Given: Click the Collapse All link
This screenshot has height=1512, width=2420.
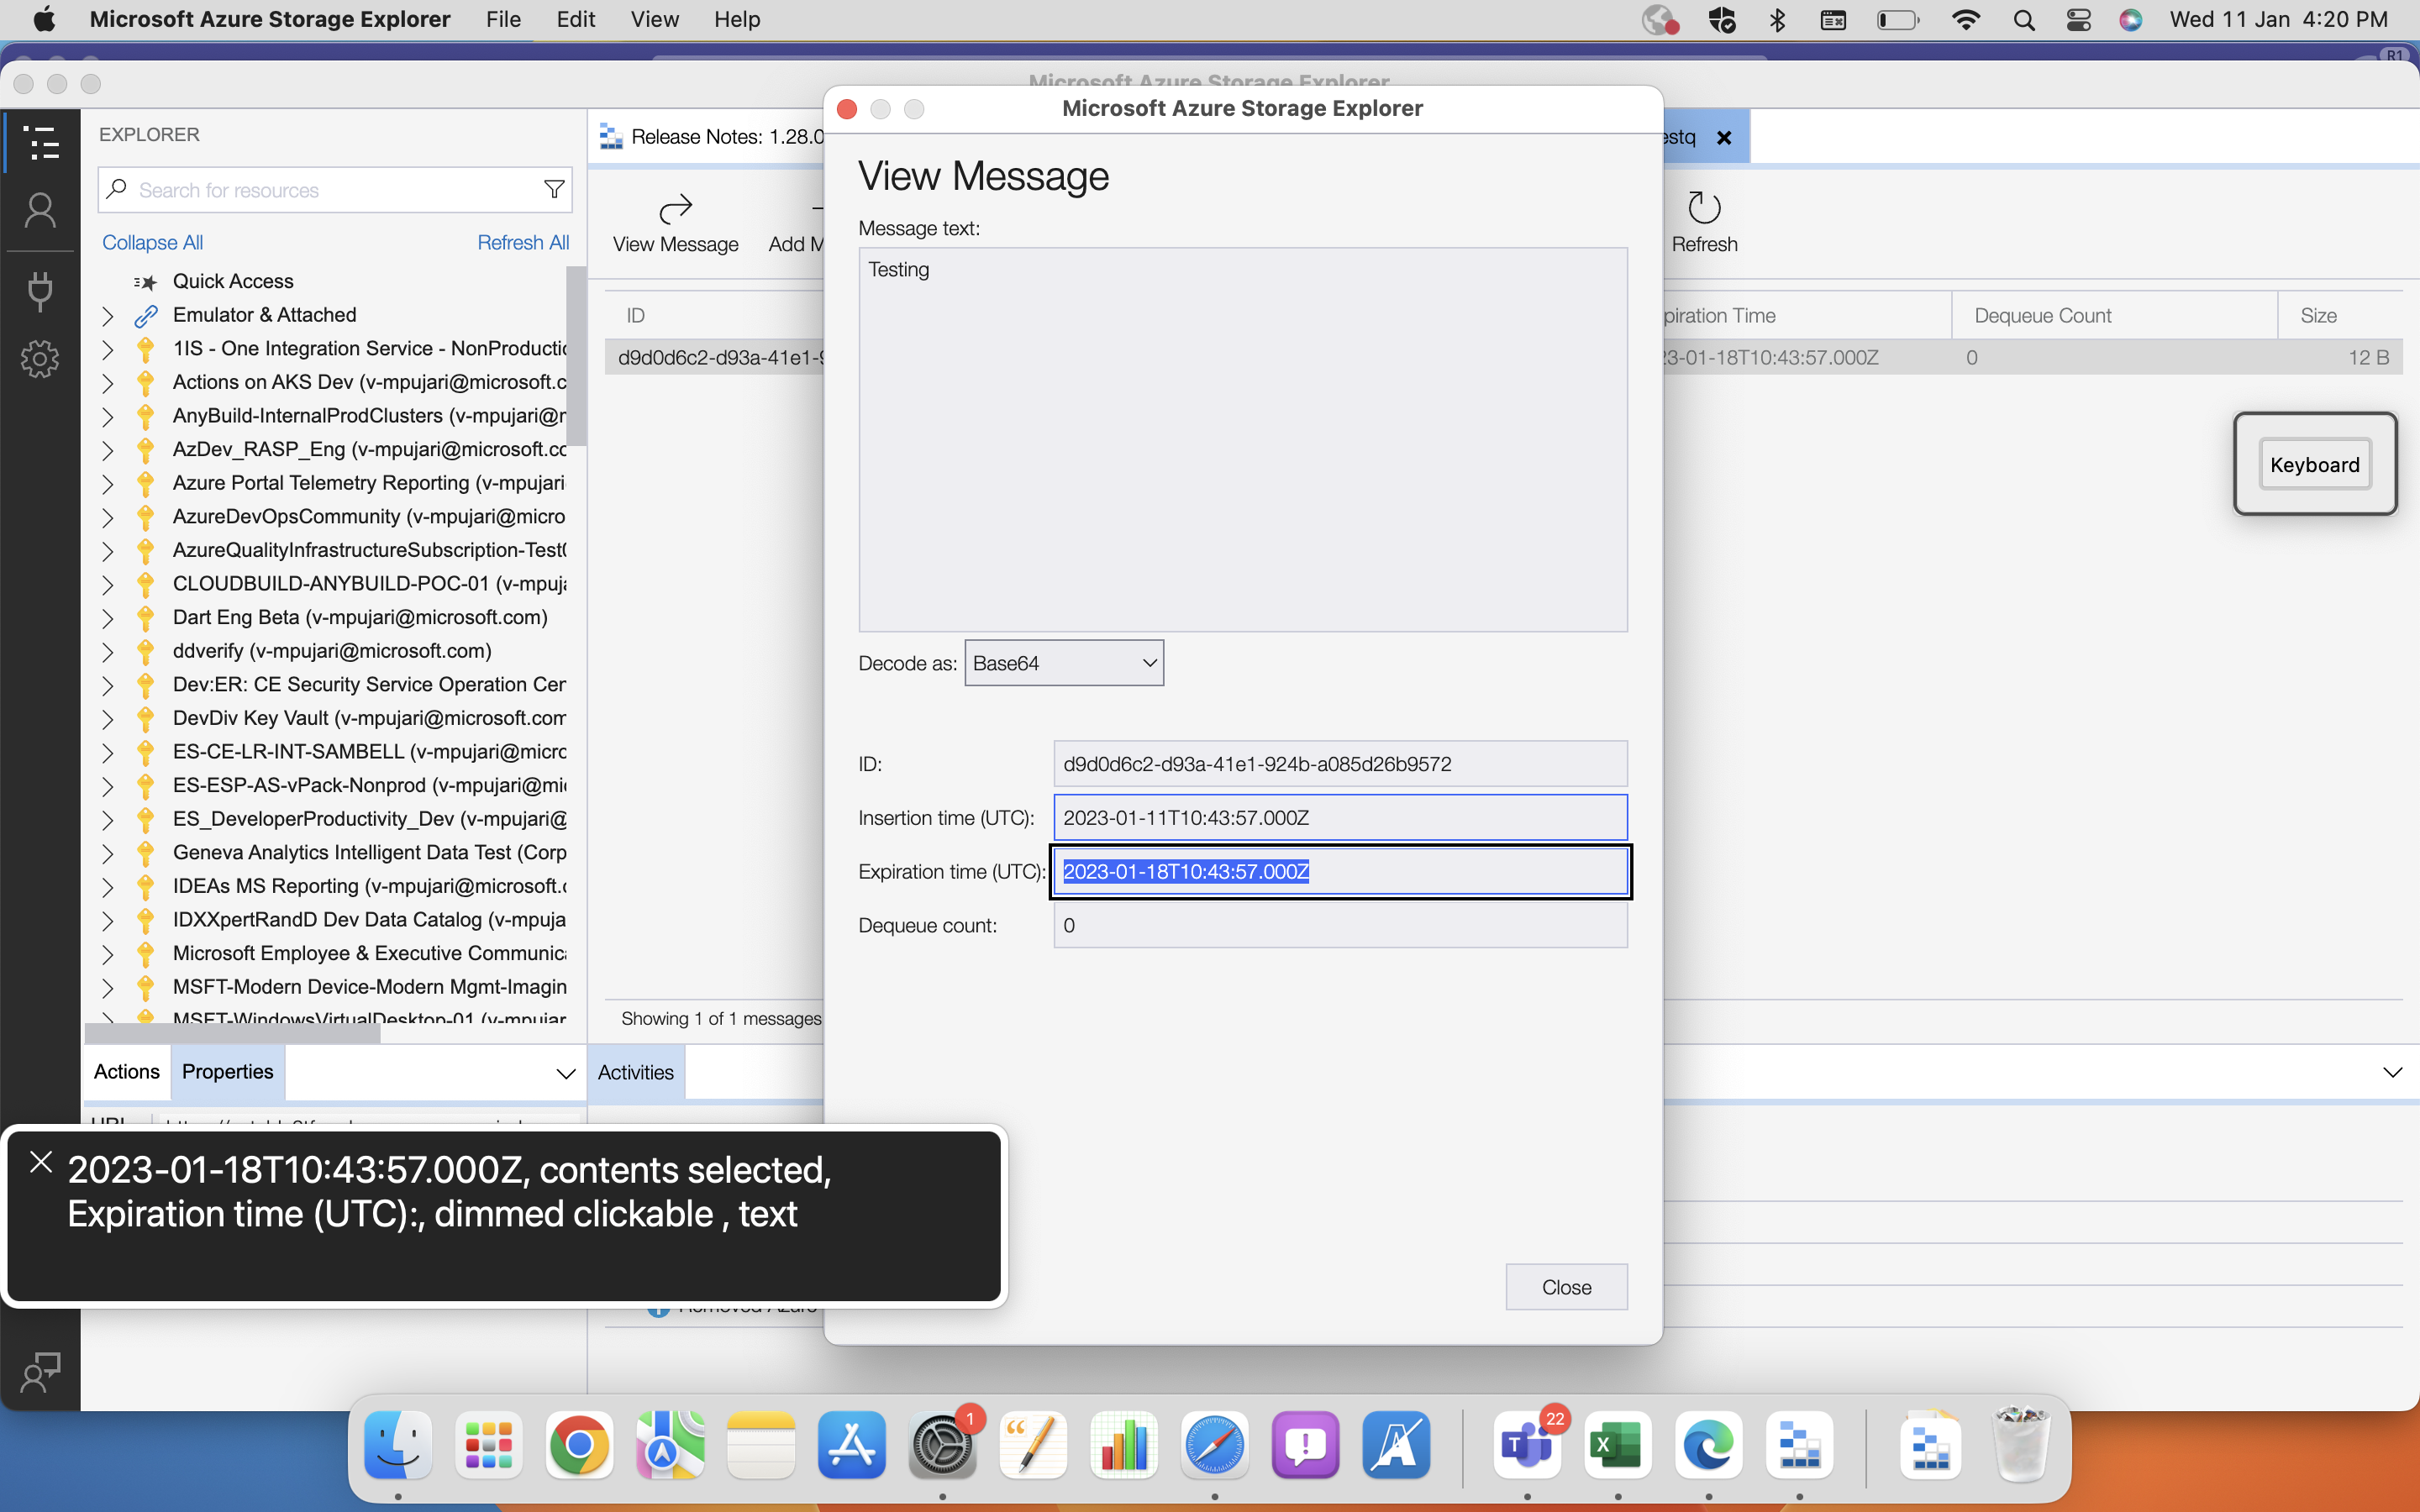Looking at the screenshot, I should 152,243.
